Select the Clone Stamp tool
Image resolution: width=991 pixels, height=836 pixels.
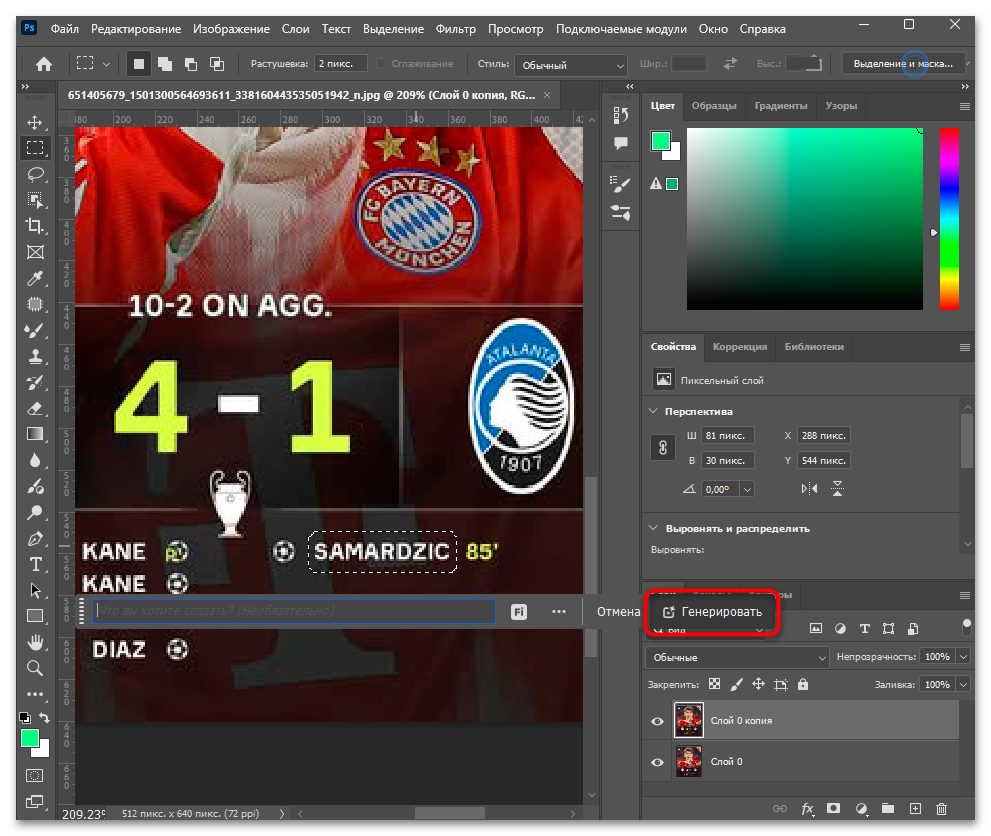coord(35,356)
